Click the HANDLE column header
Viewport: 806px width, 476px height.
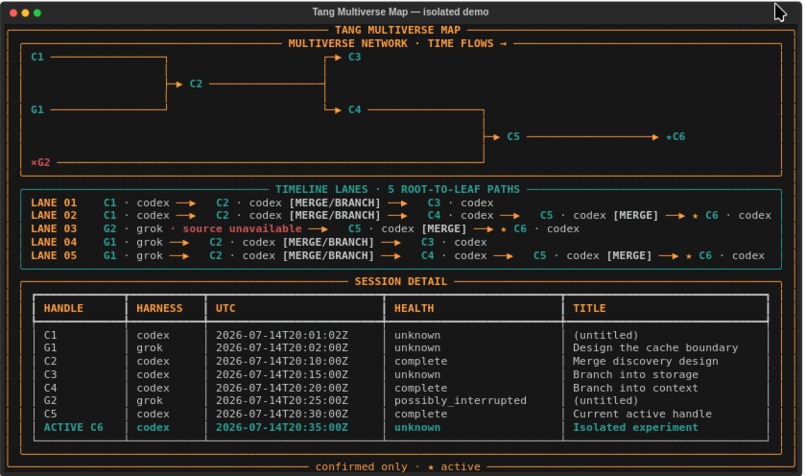coord(63,308)
